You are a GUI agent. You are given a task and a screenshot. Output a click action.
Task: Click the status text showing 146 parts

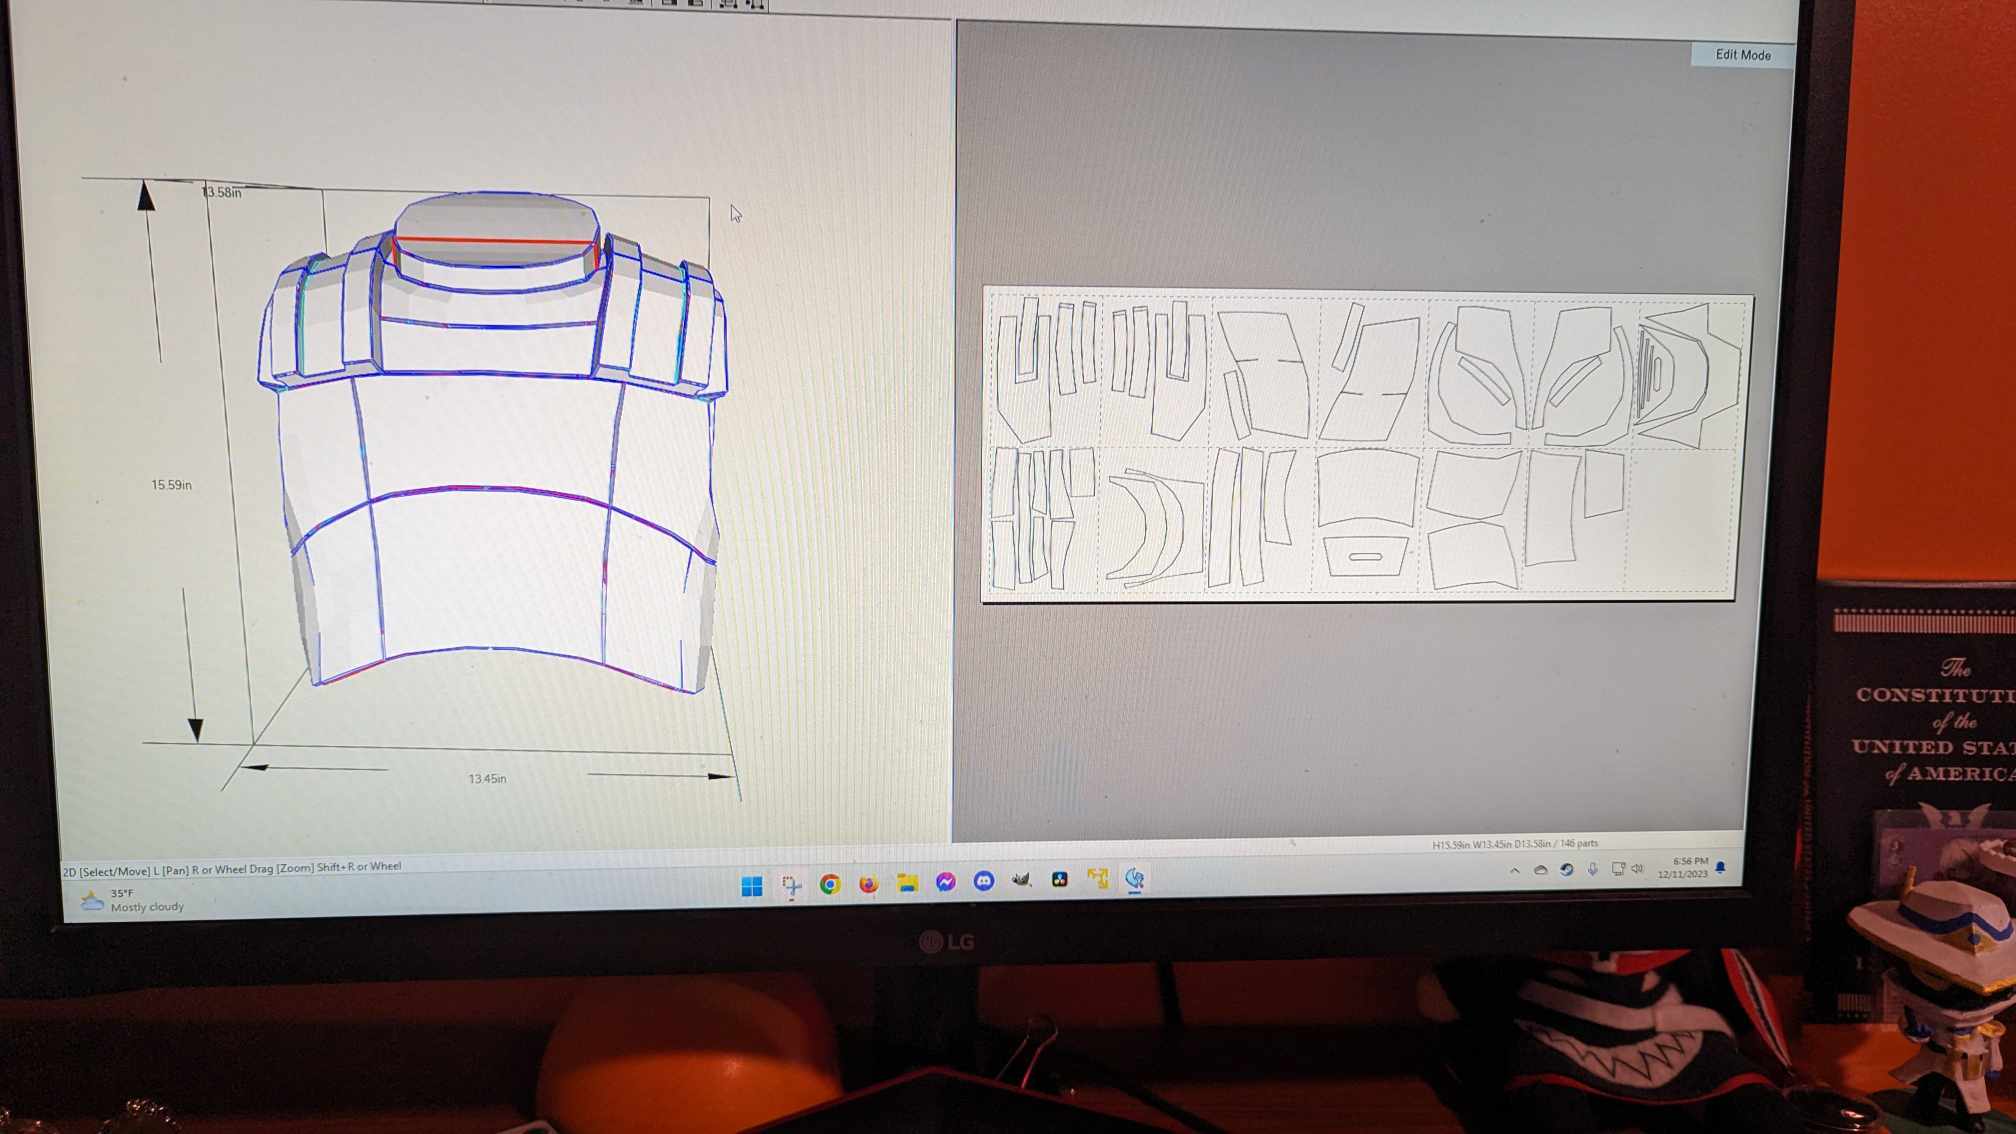[x=1514, y=844]
